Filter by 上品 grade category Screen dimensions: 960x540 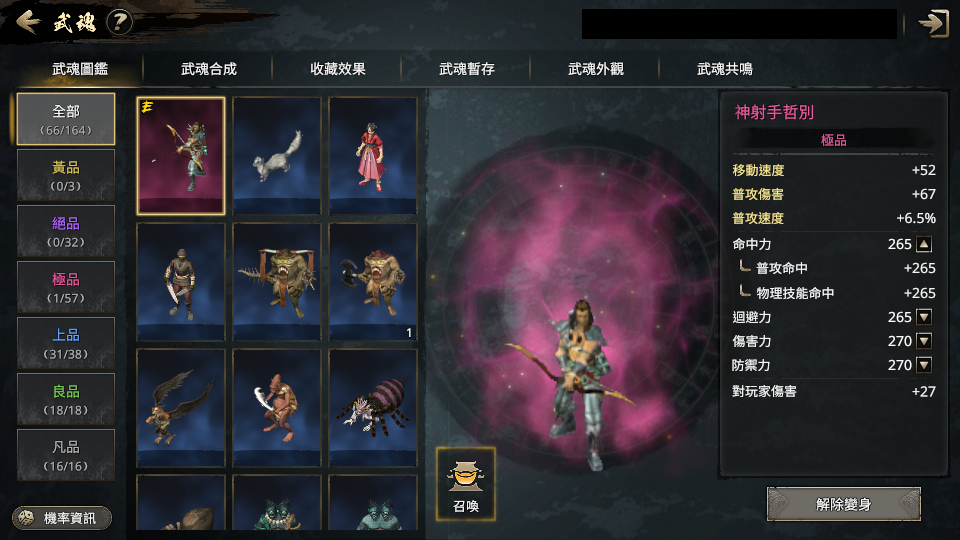[x=66, y=343]
